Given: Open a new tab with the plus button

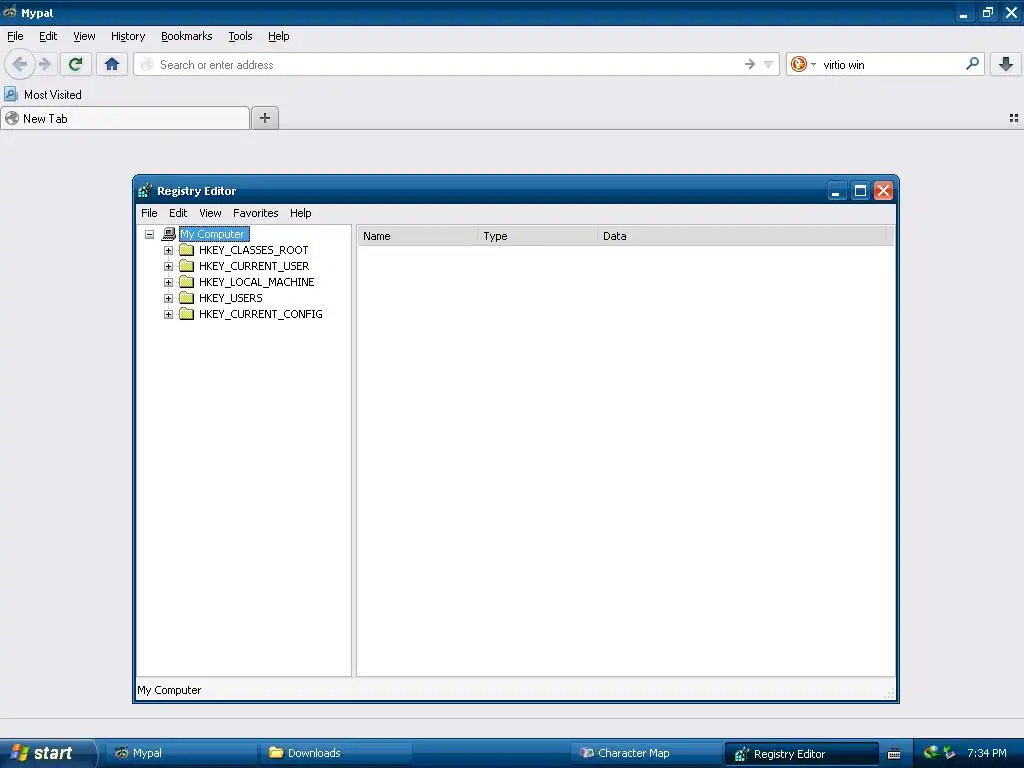Looking at the screenshot, I should pos(264,118).
